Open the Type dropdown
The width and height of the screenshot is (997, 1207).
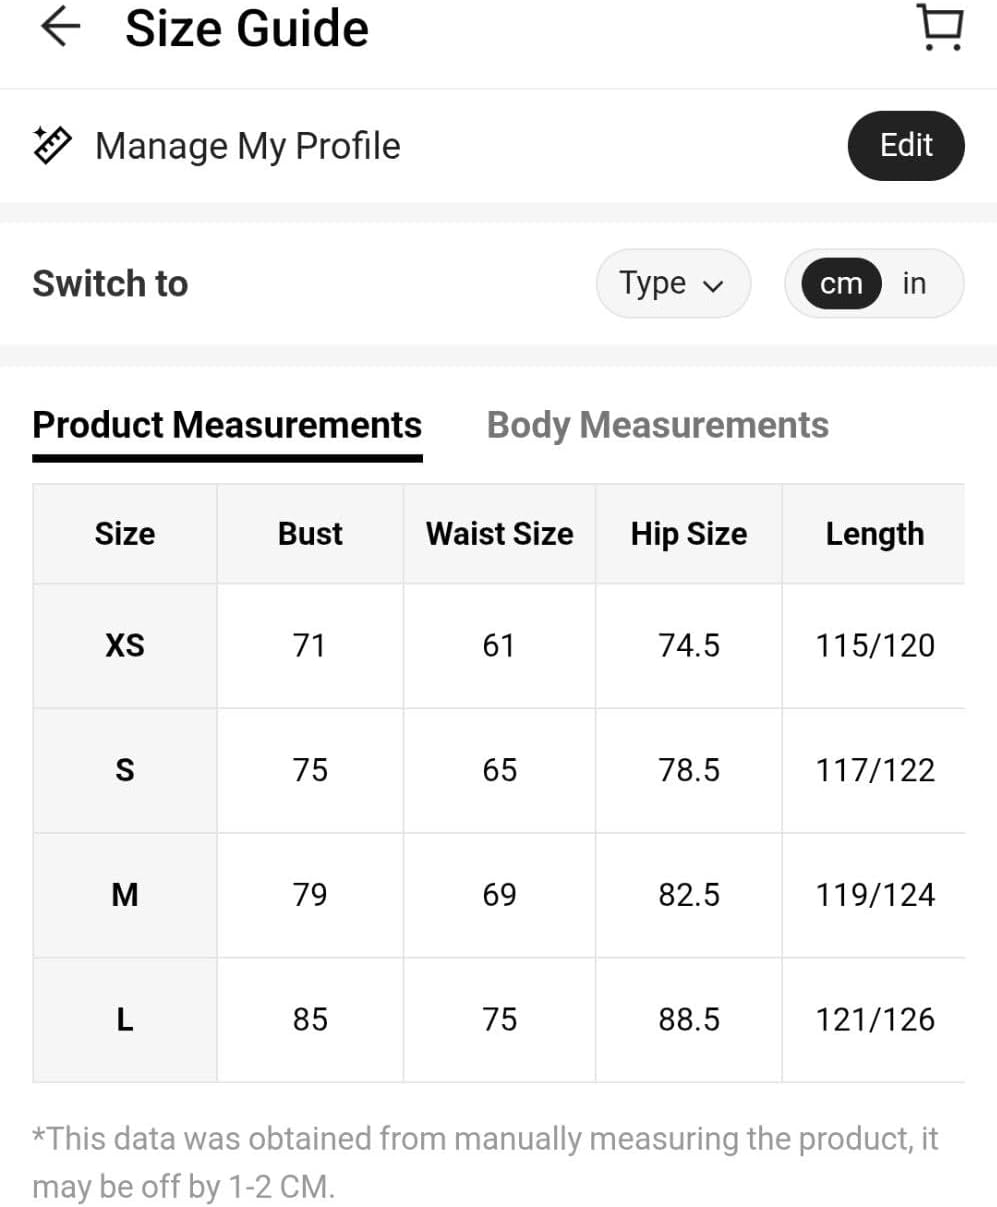[673, 284]
